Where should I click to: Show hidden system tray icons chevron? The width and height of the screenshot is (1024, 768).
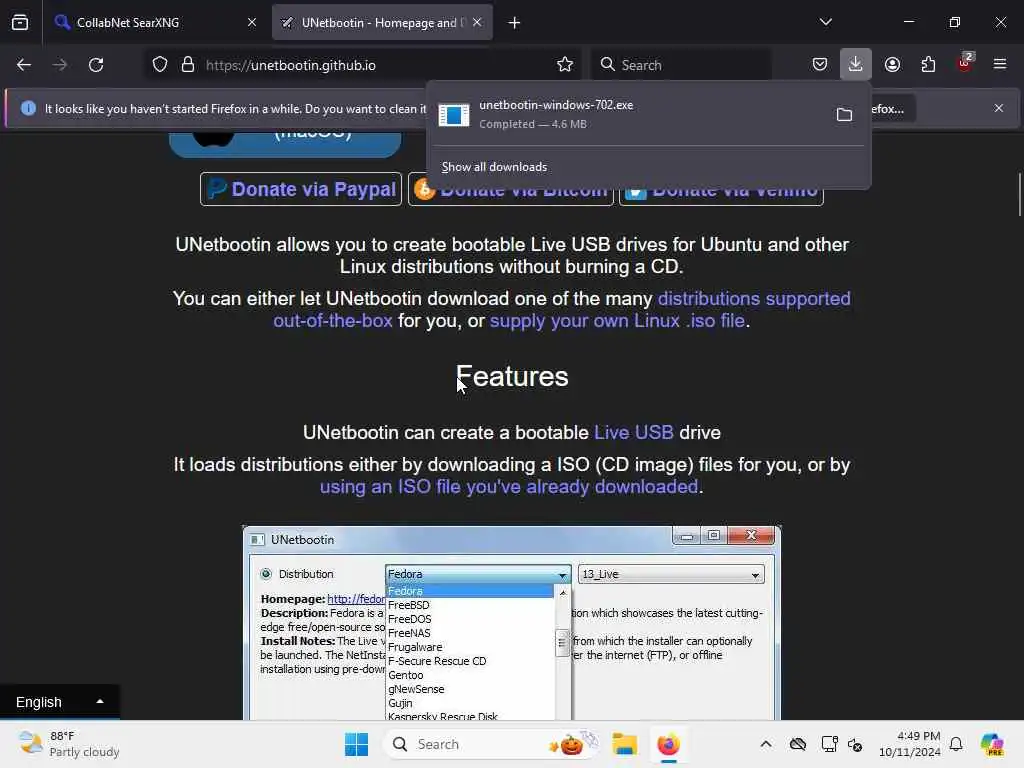(766, 744)
